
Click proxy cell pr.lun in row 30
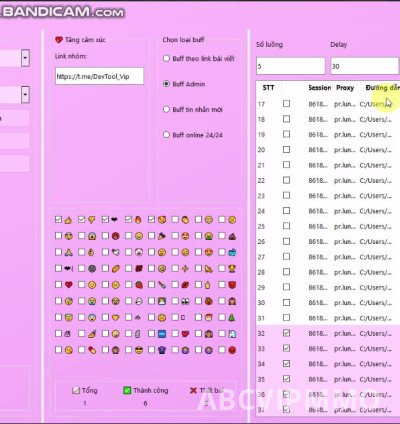tap(345, 303)
